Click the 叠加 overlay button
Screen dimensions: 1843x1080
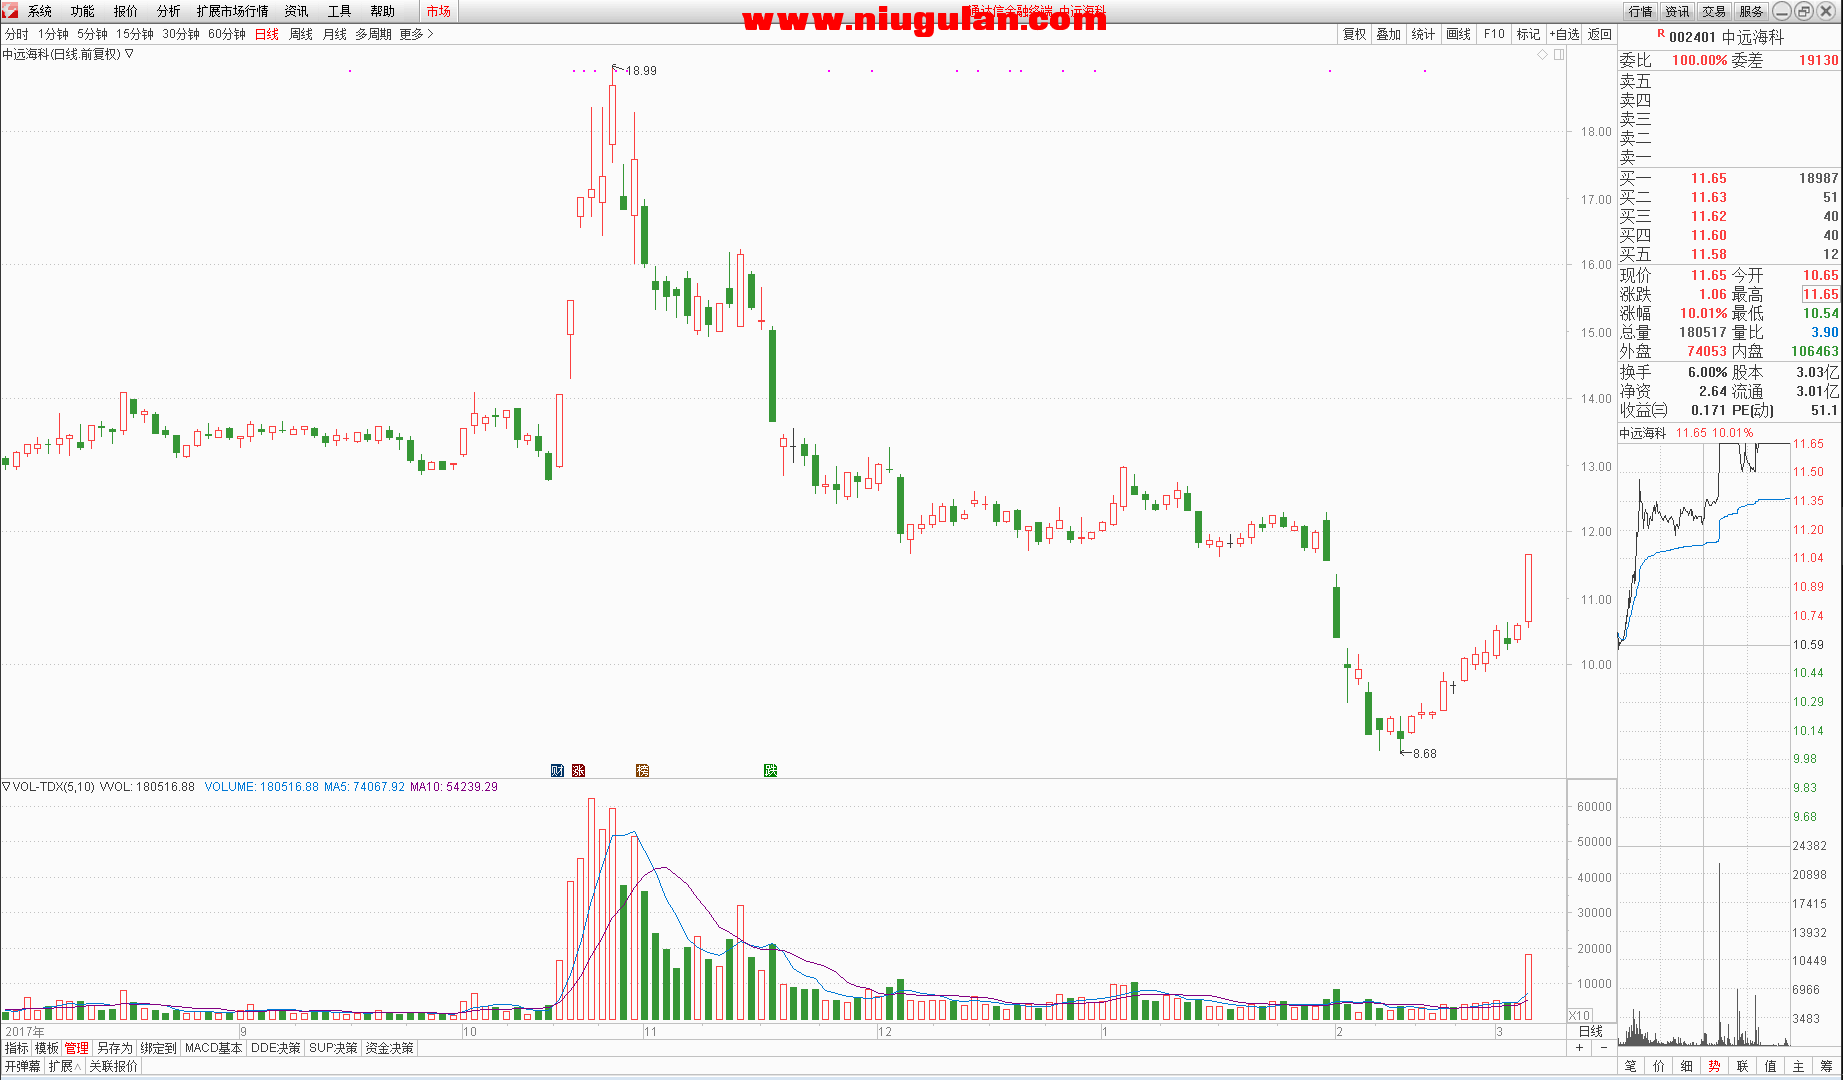(x=1389, y=34)
